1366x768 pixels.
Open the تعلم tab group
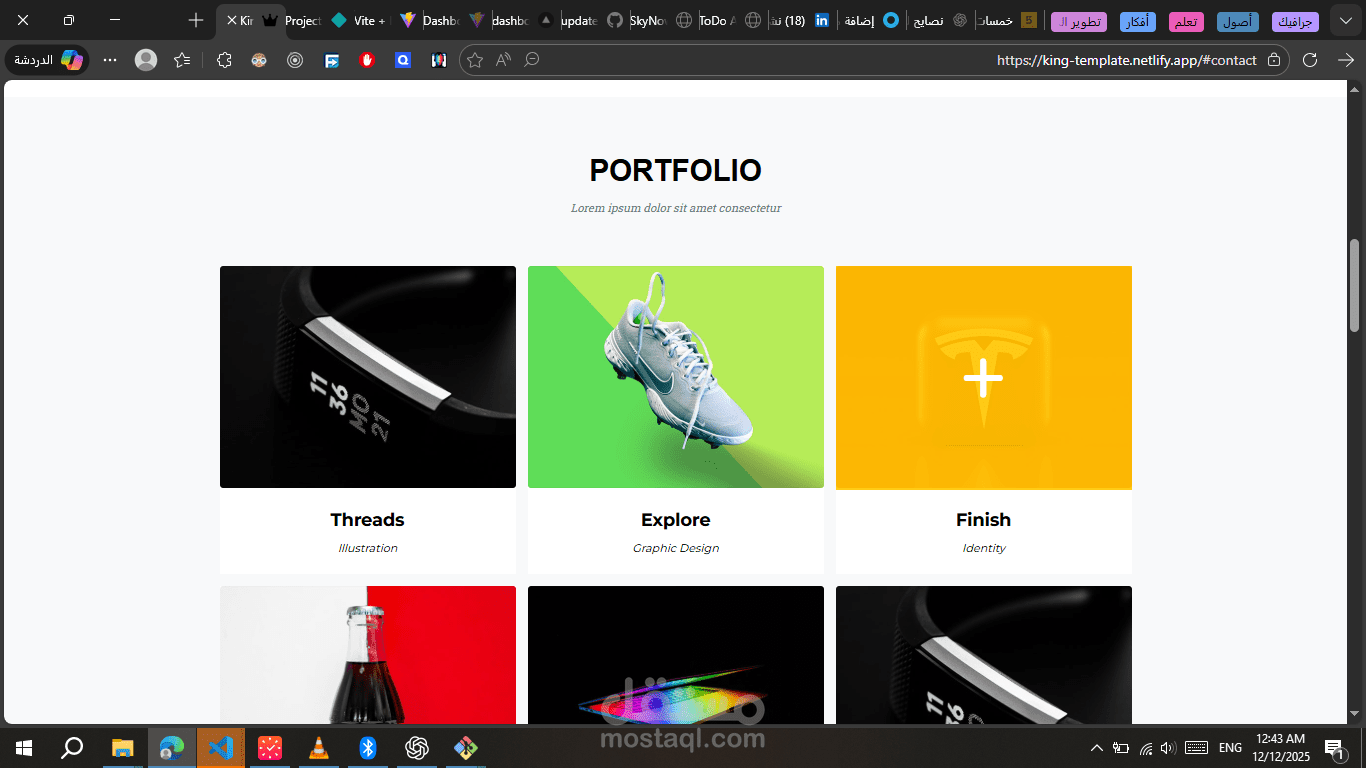click(1186, 22)
